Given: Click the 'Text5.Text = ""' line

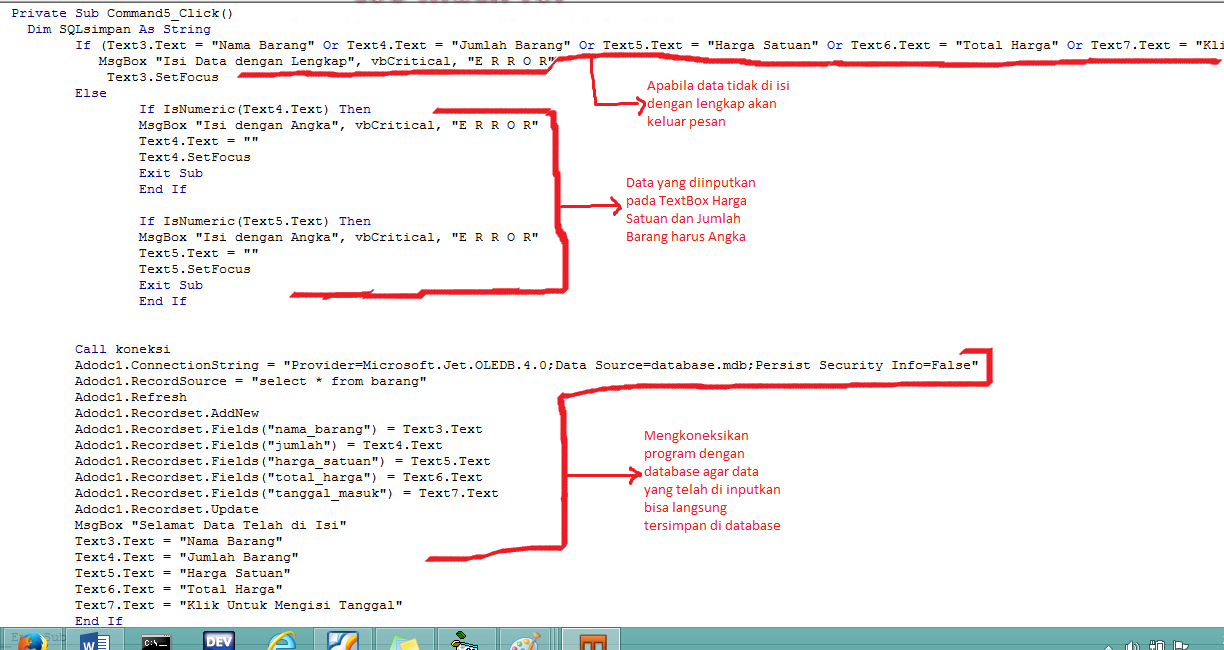Looking at the screenshot, I should tap(199, 253).
